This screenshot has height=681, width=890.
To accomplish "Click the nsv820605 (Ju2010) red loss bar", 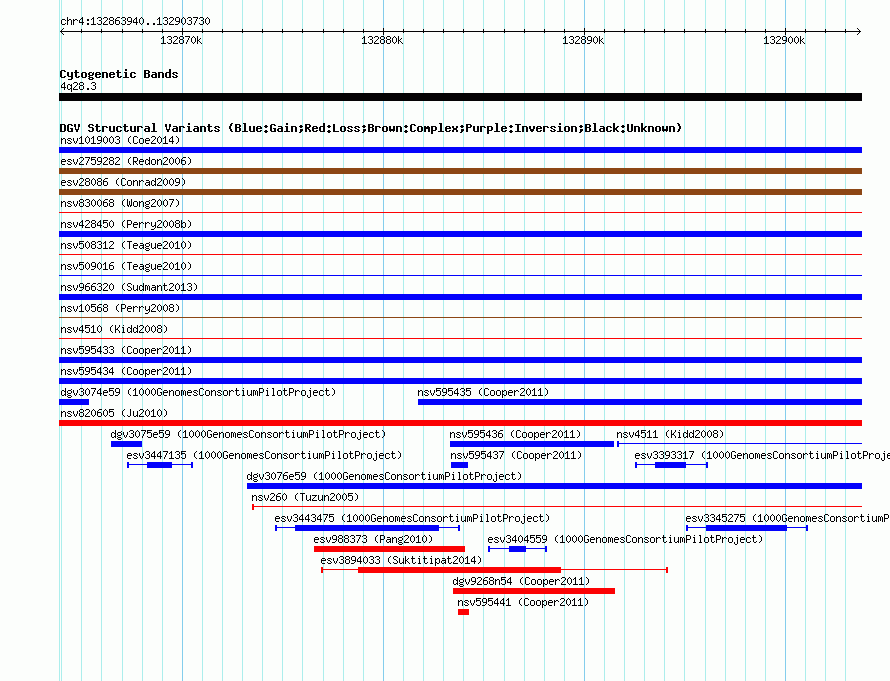I will click(x=460, y=423).
